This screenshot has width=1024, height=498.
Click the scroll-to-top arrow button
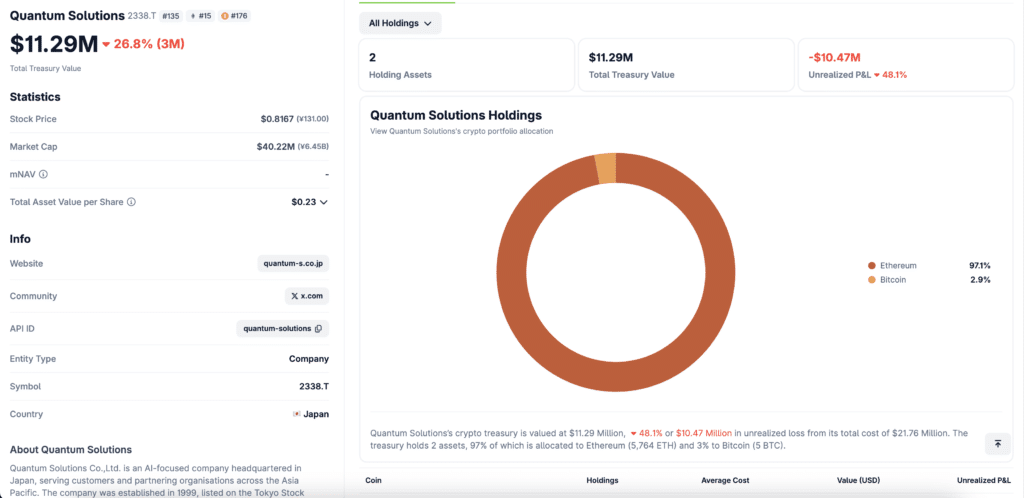998,444
